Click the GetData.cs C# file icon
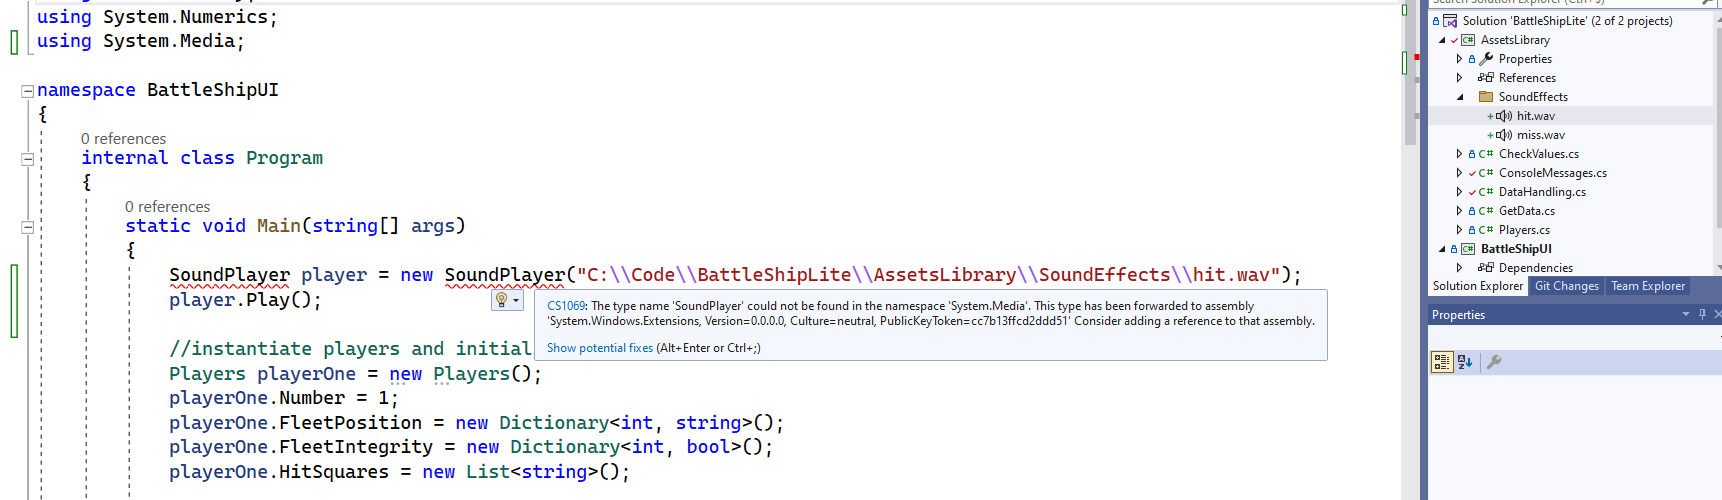Screen dimensions: 1722x500 pos(1486,211)
